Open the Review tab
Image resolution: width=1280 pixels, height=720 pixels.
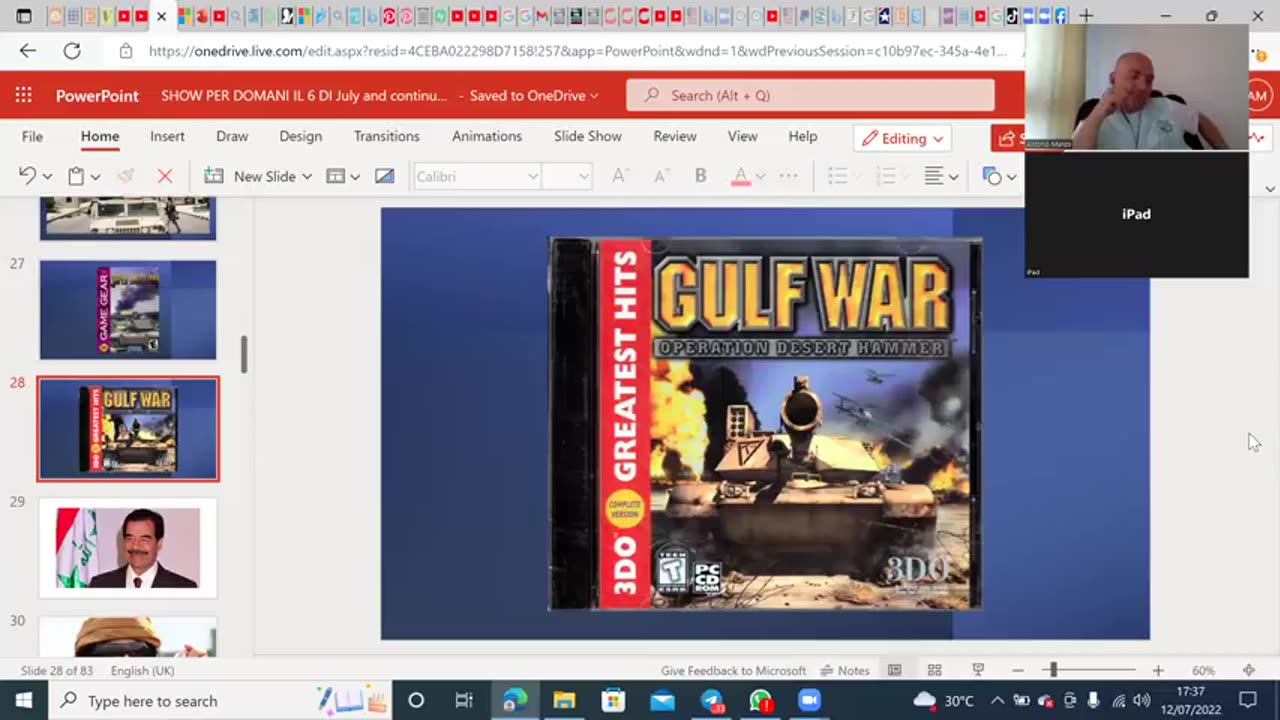point(675,136)
